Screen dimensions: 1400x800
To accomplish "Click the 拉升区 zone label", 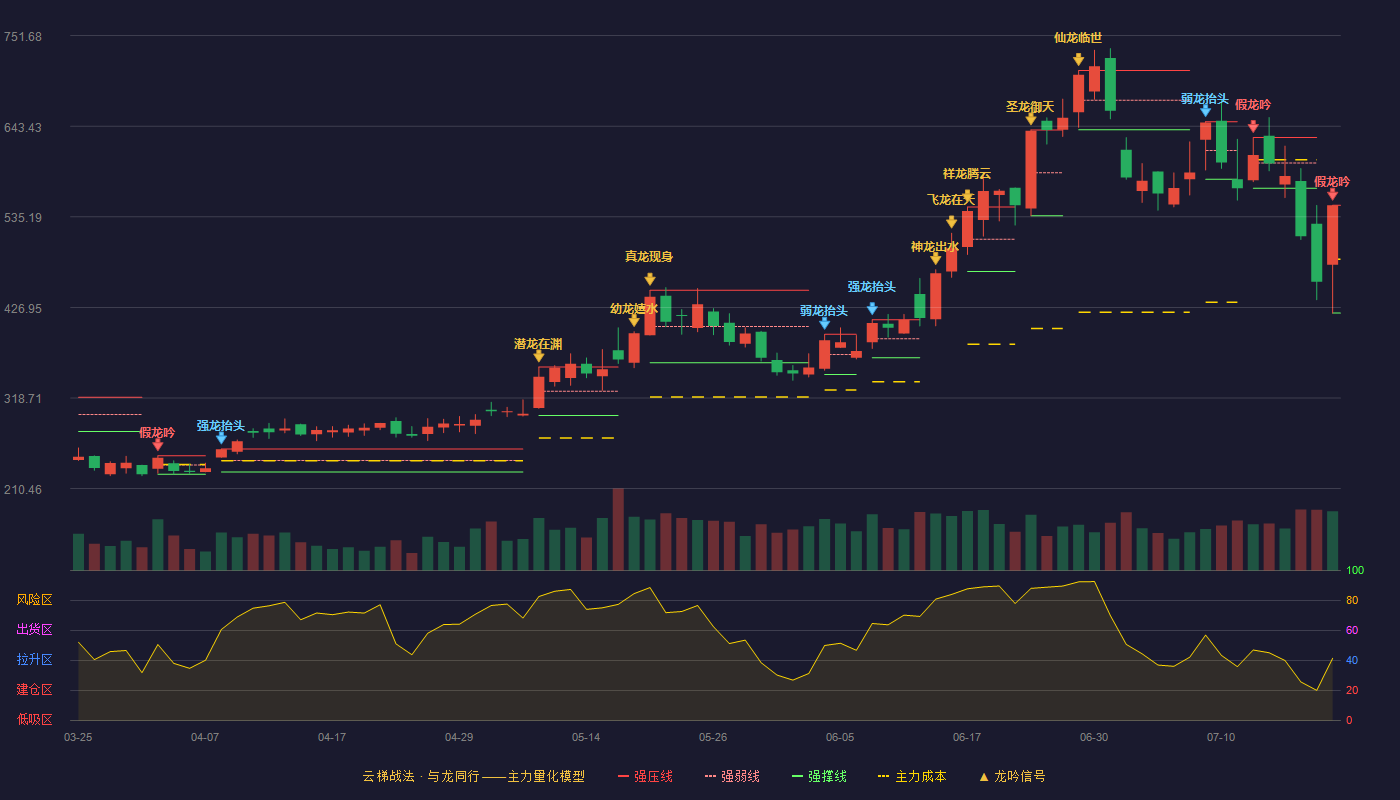I will (34, 660).
